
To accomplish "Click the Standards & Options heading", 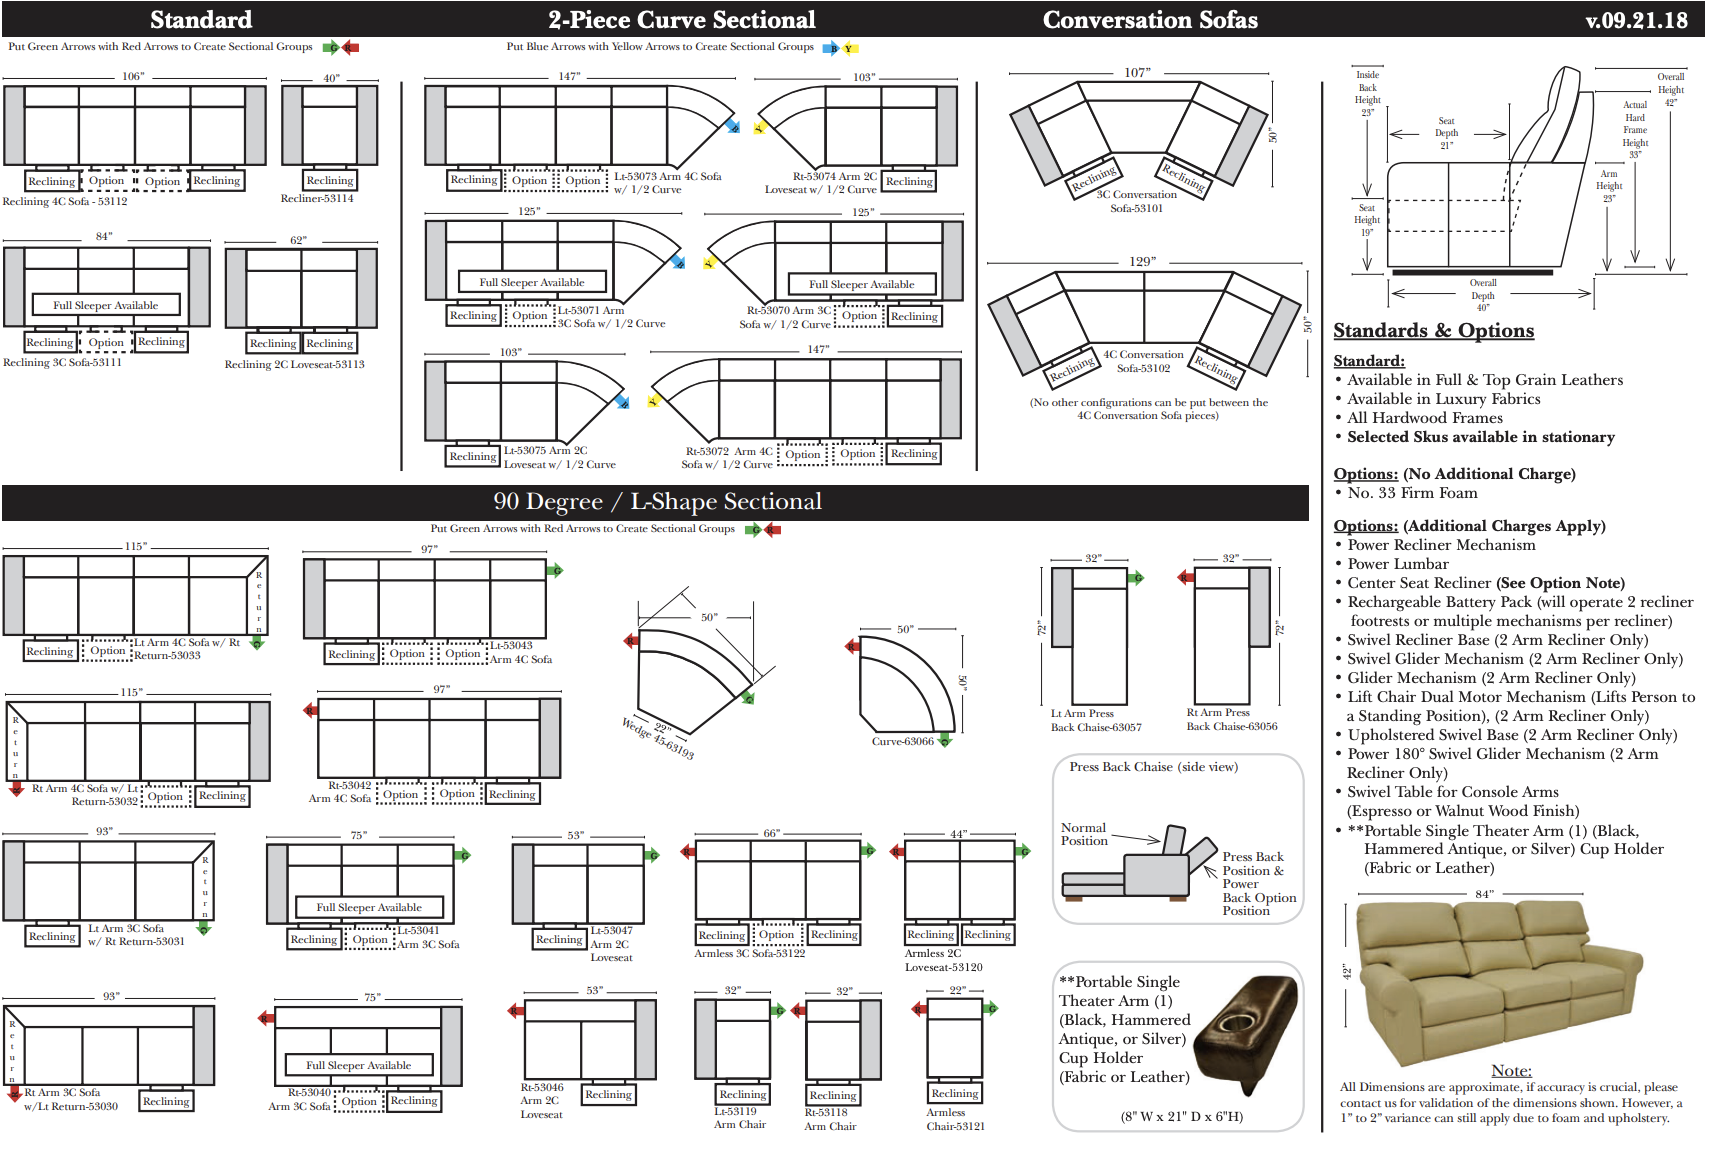I will click(1433, 331).
